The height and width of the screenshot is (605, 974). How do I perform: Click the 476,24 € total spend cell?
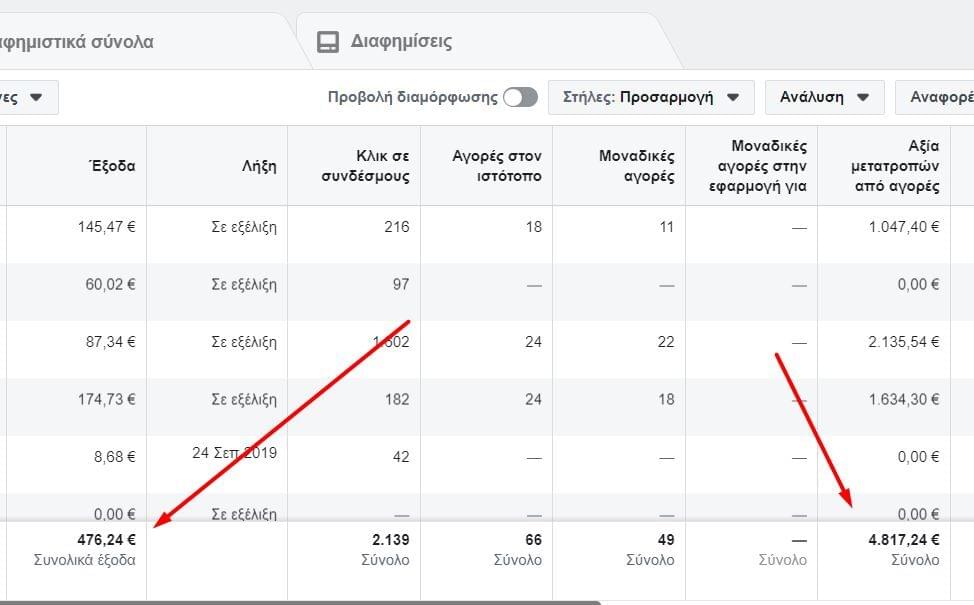[104, 540]
